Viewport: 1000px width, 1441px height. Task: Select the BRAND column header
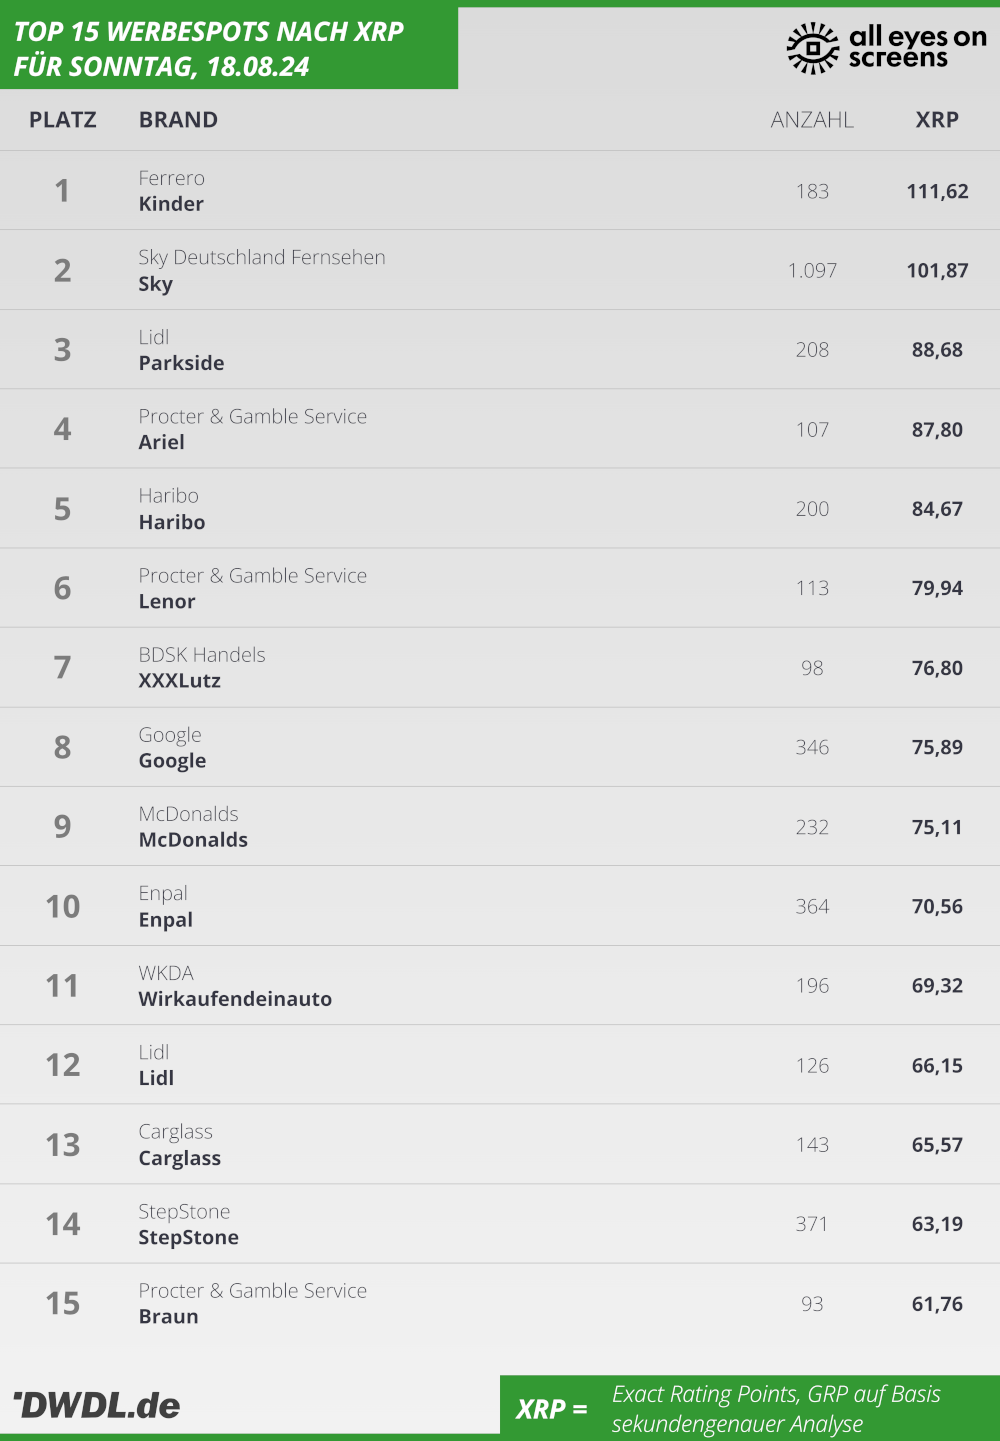click(x=178, y=120)
